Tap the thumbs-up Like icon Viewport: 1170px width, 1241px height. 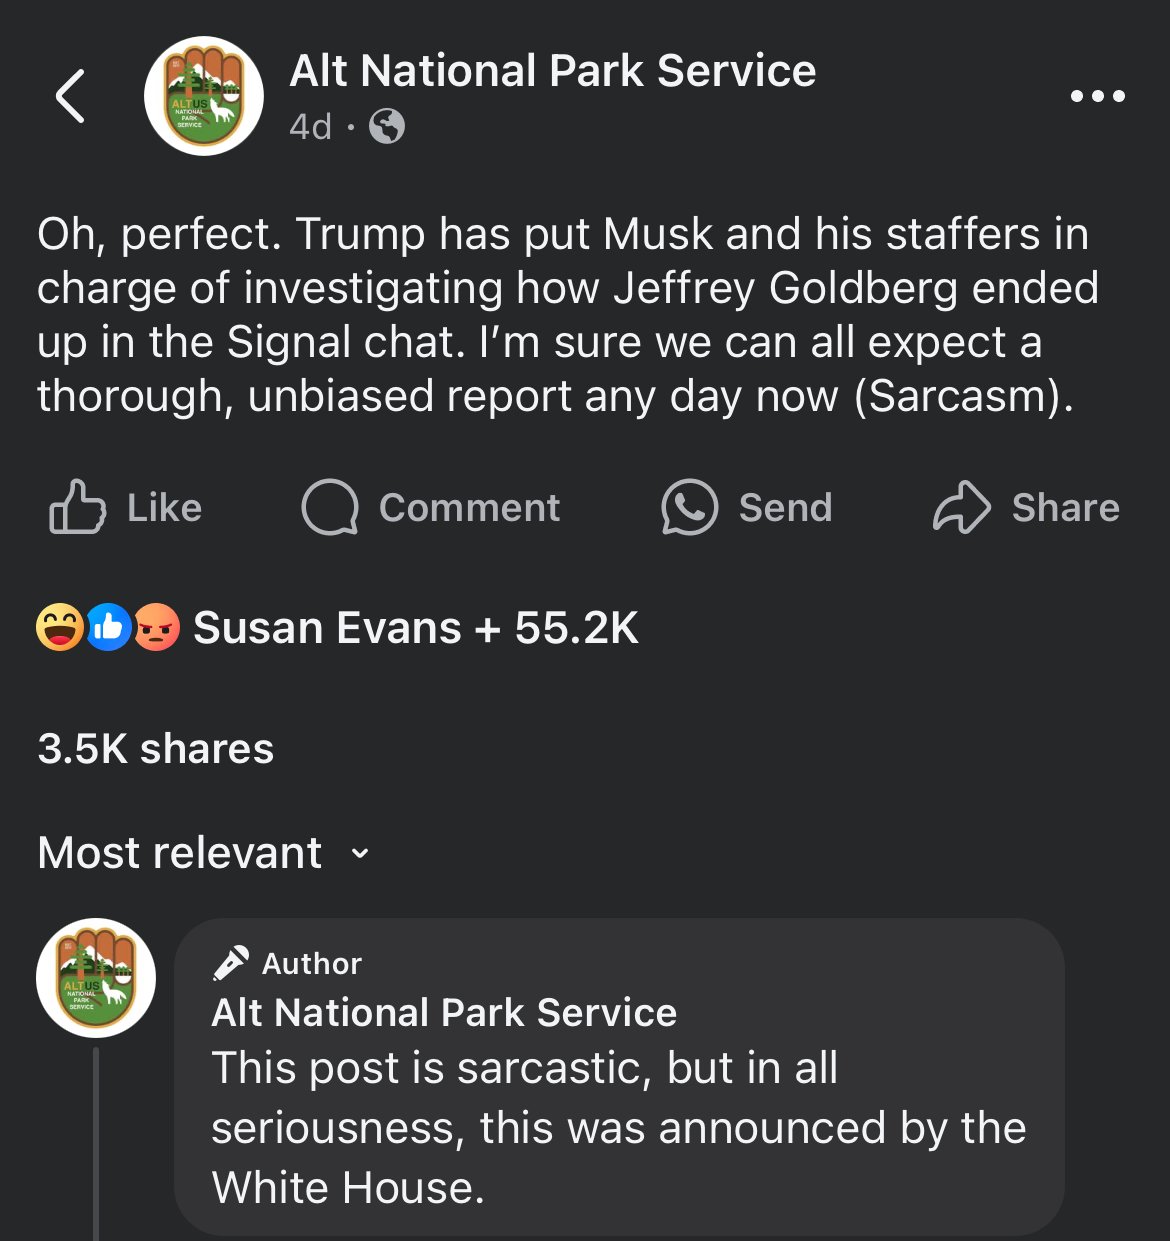[77, 507]
